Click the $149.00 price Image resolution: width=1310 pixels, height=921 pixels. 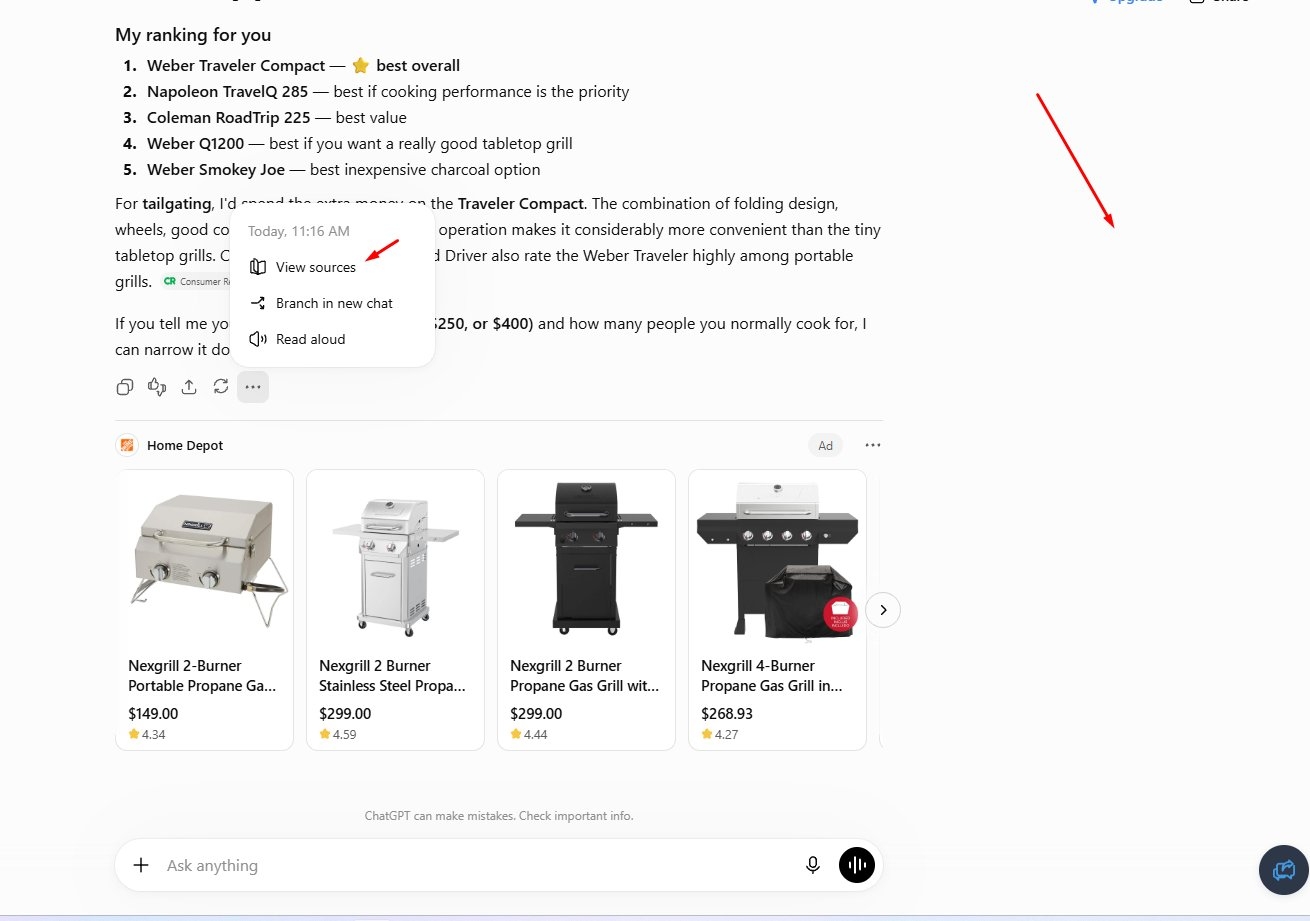click(153, 714)
